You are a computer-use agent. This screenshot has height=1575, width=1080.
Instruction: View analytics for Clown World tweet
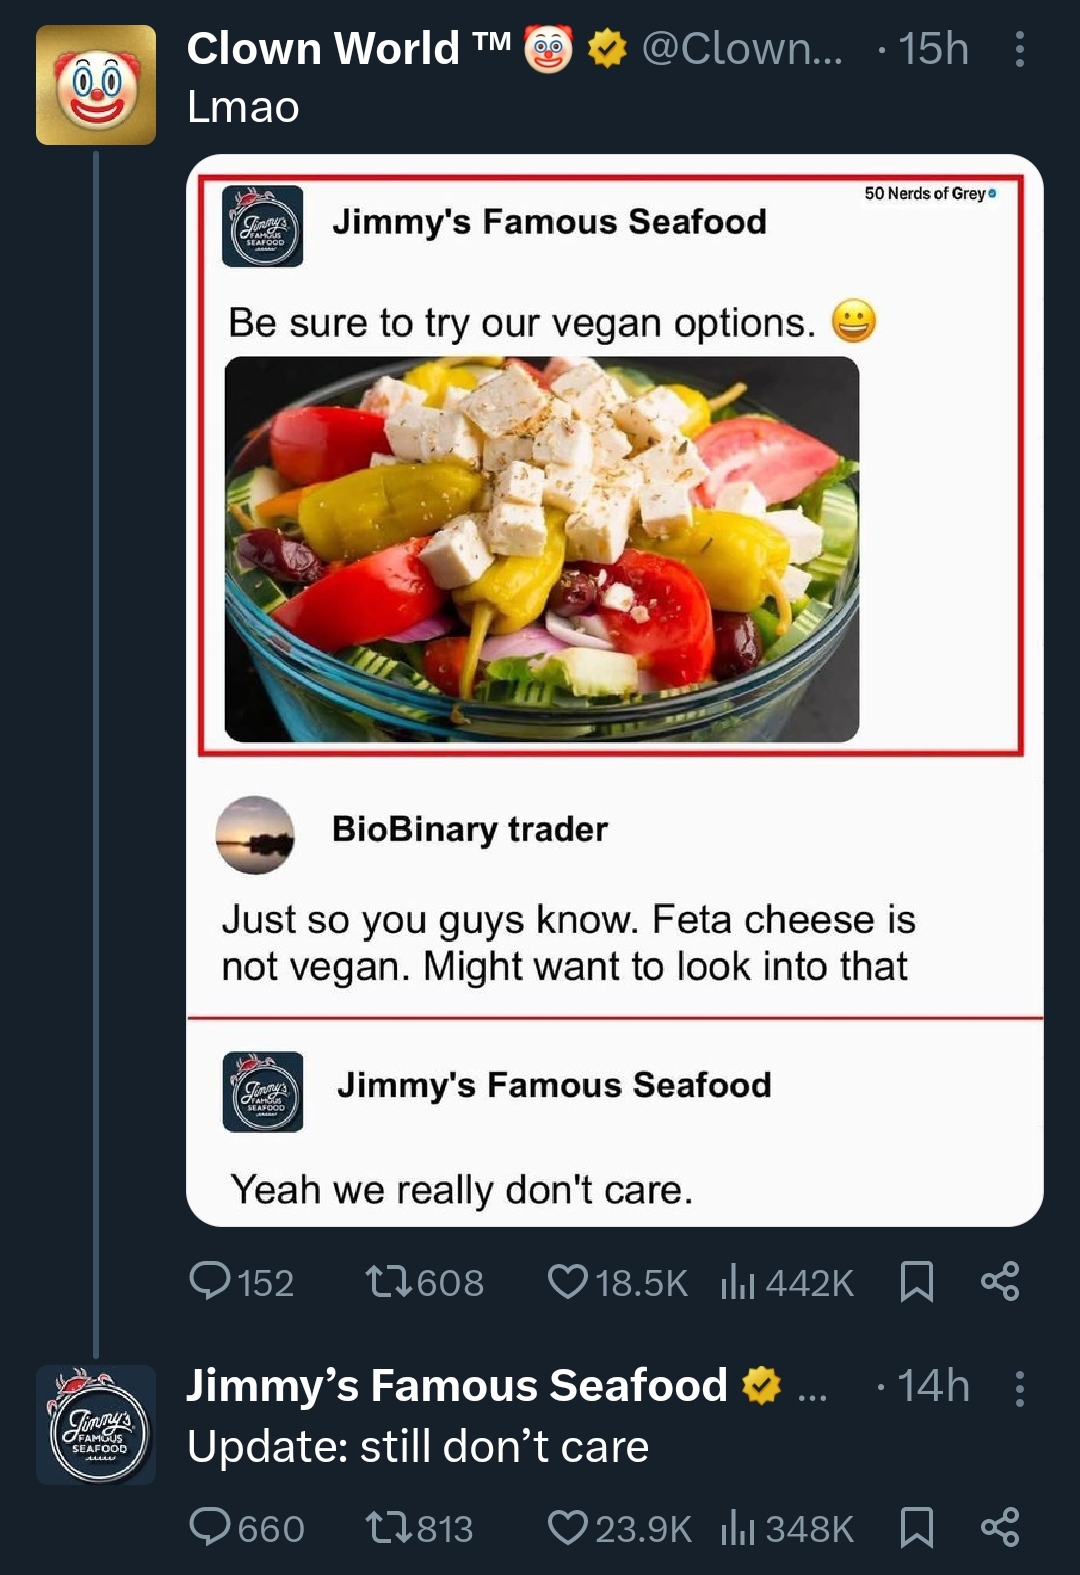[x=737, y=1281]
